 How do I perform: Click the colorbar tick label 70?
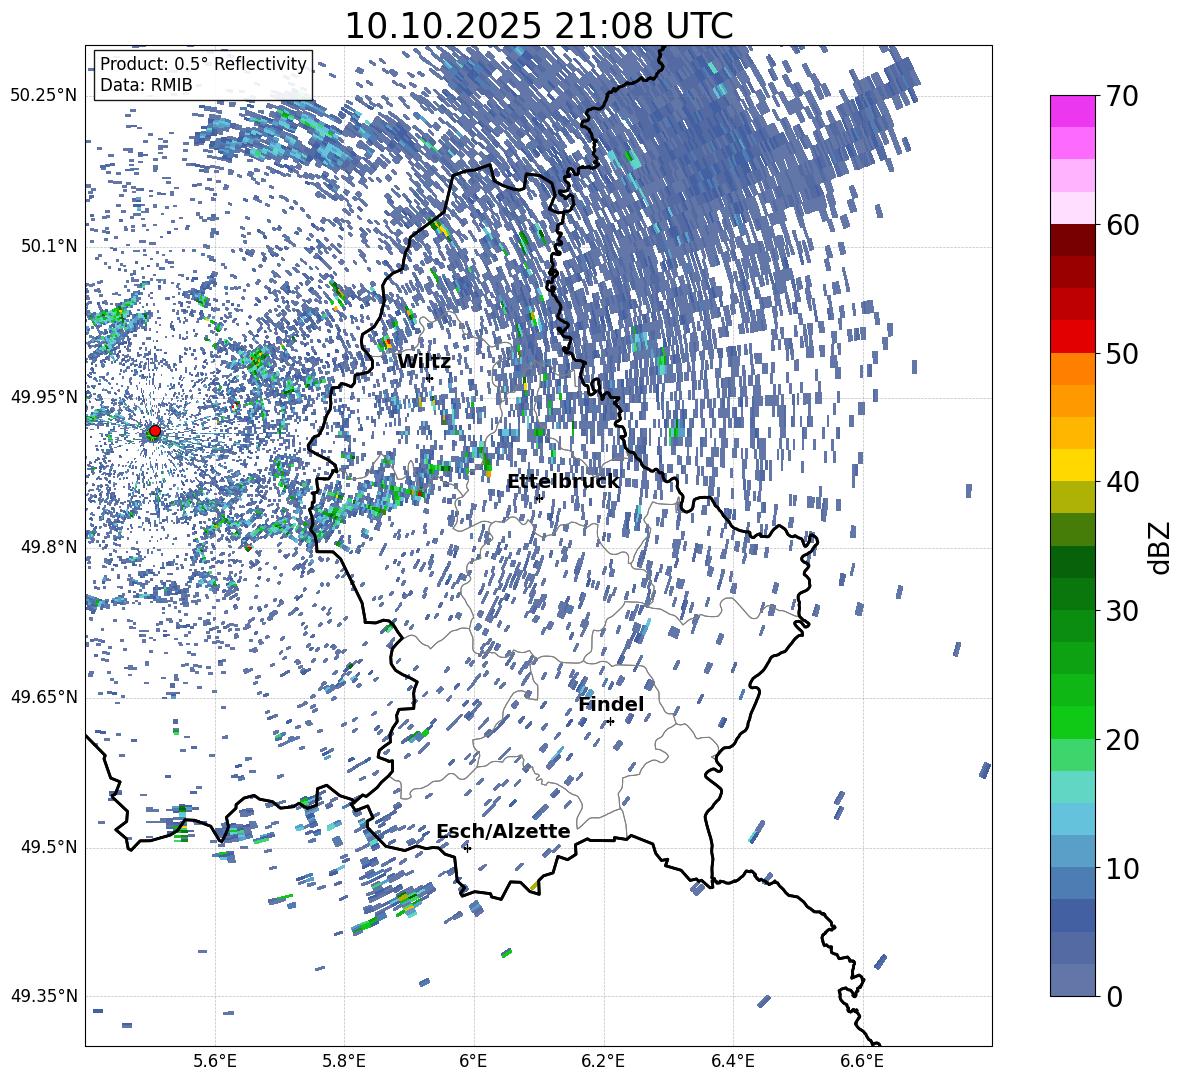(x=1121, y=97)
